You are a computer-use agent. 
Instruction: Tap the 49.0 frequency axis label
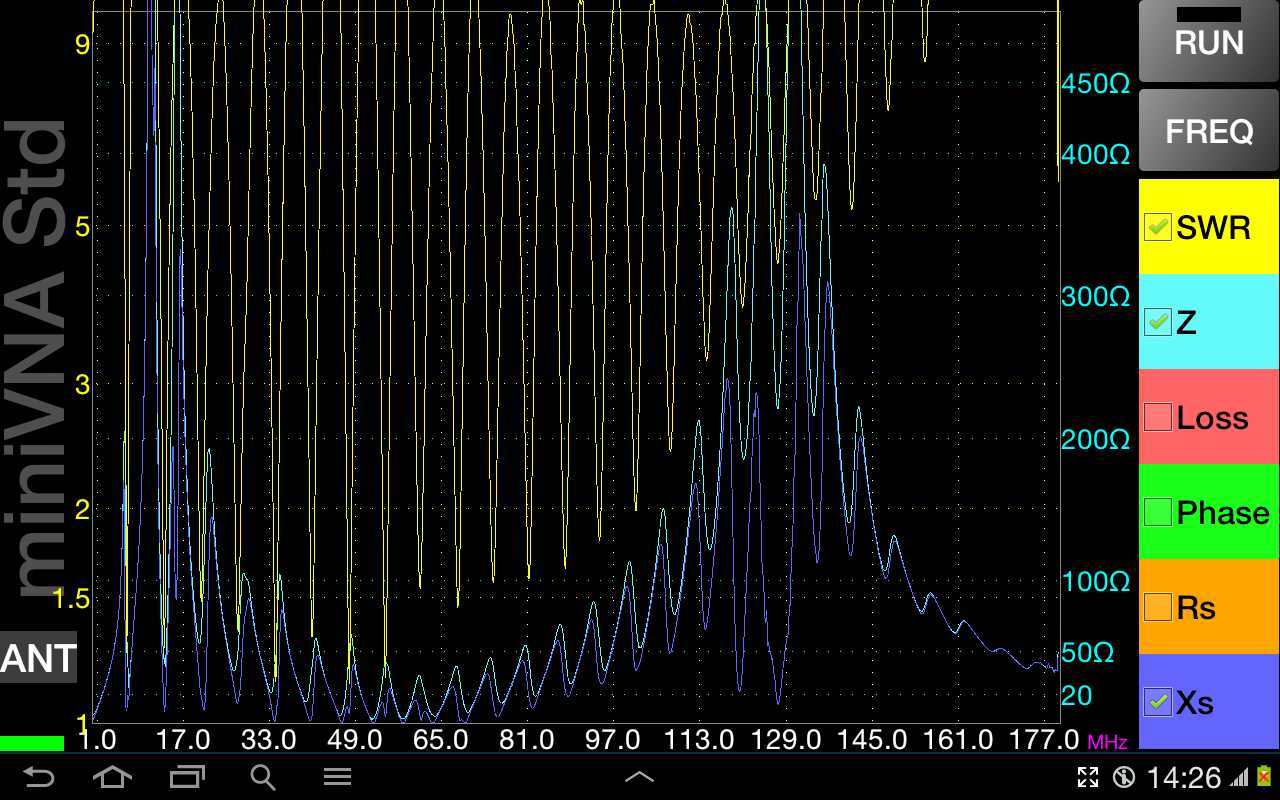355,740
